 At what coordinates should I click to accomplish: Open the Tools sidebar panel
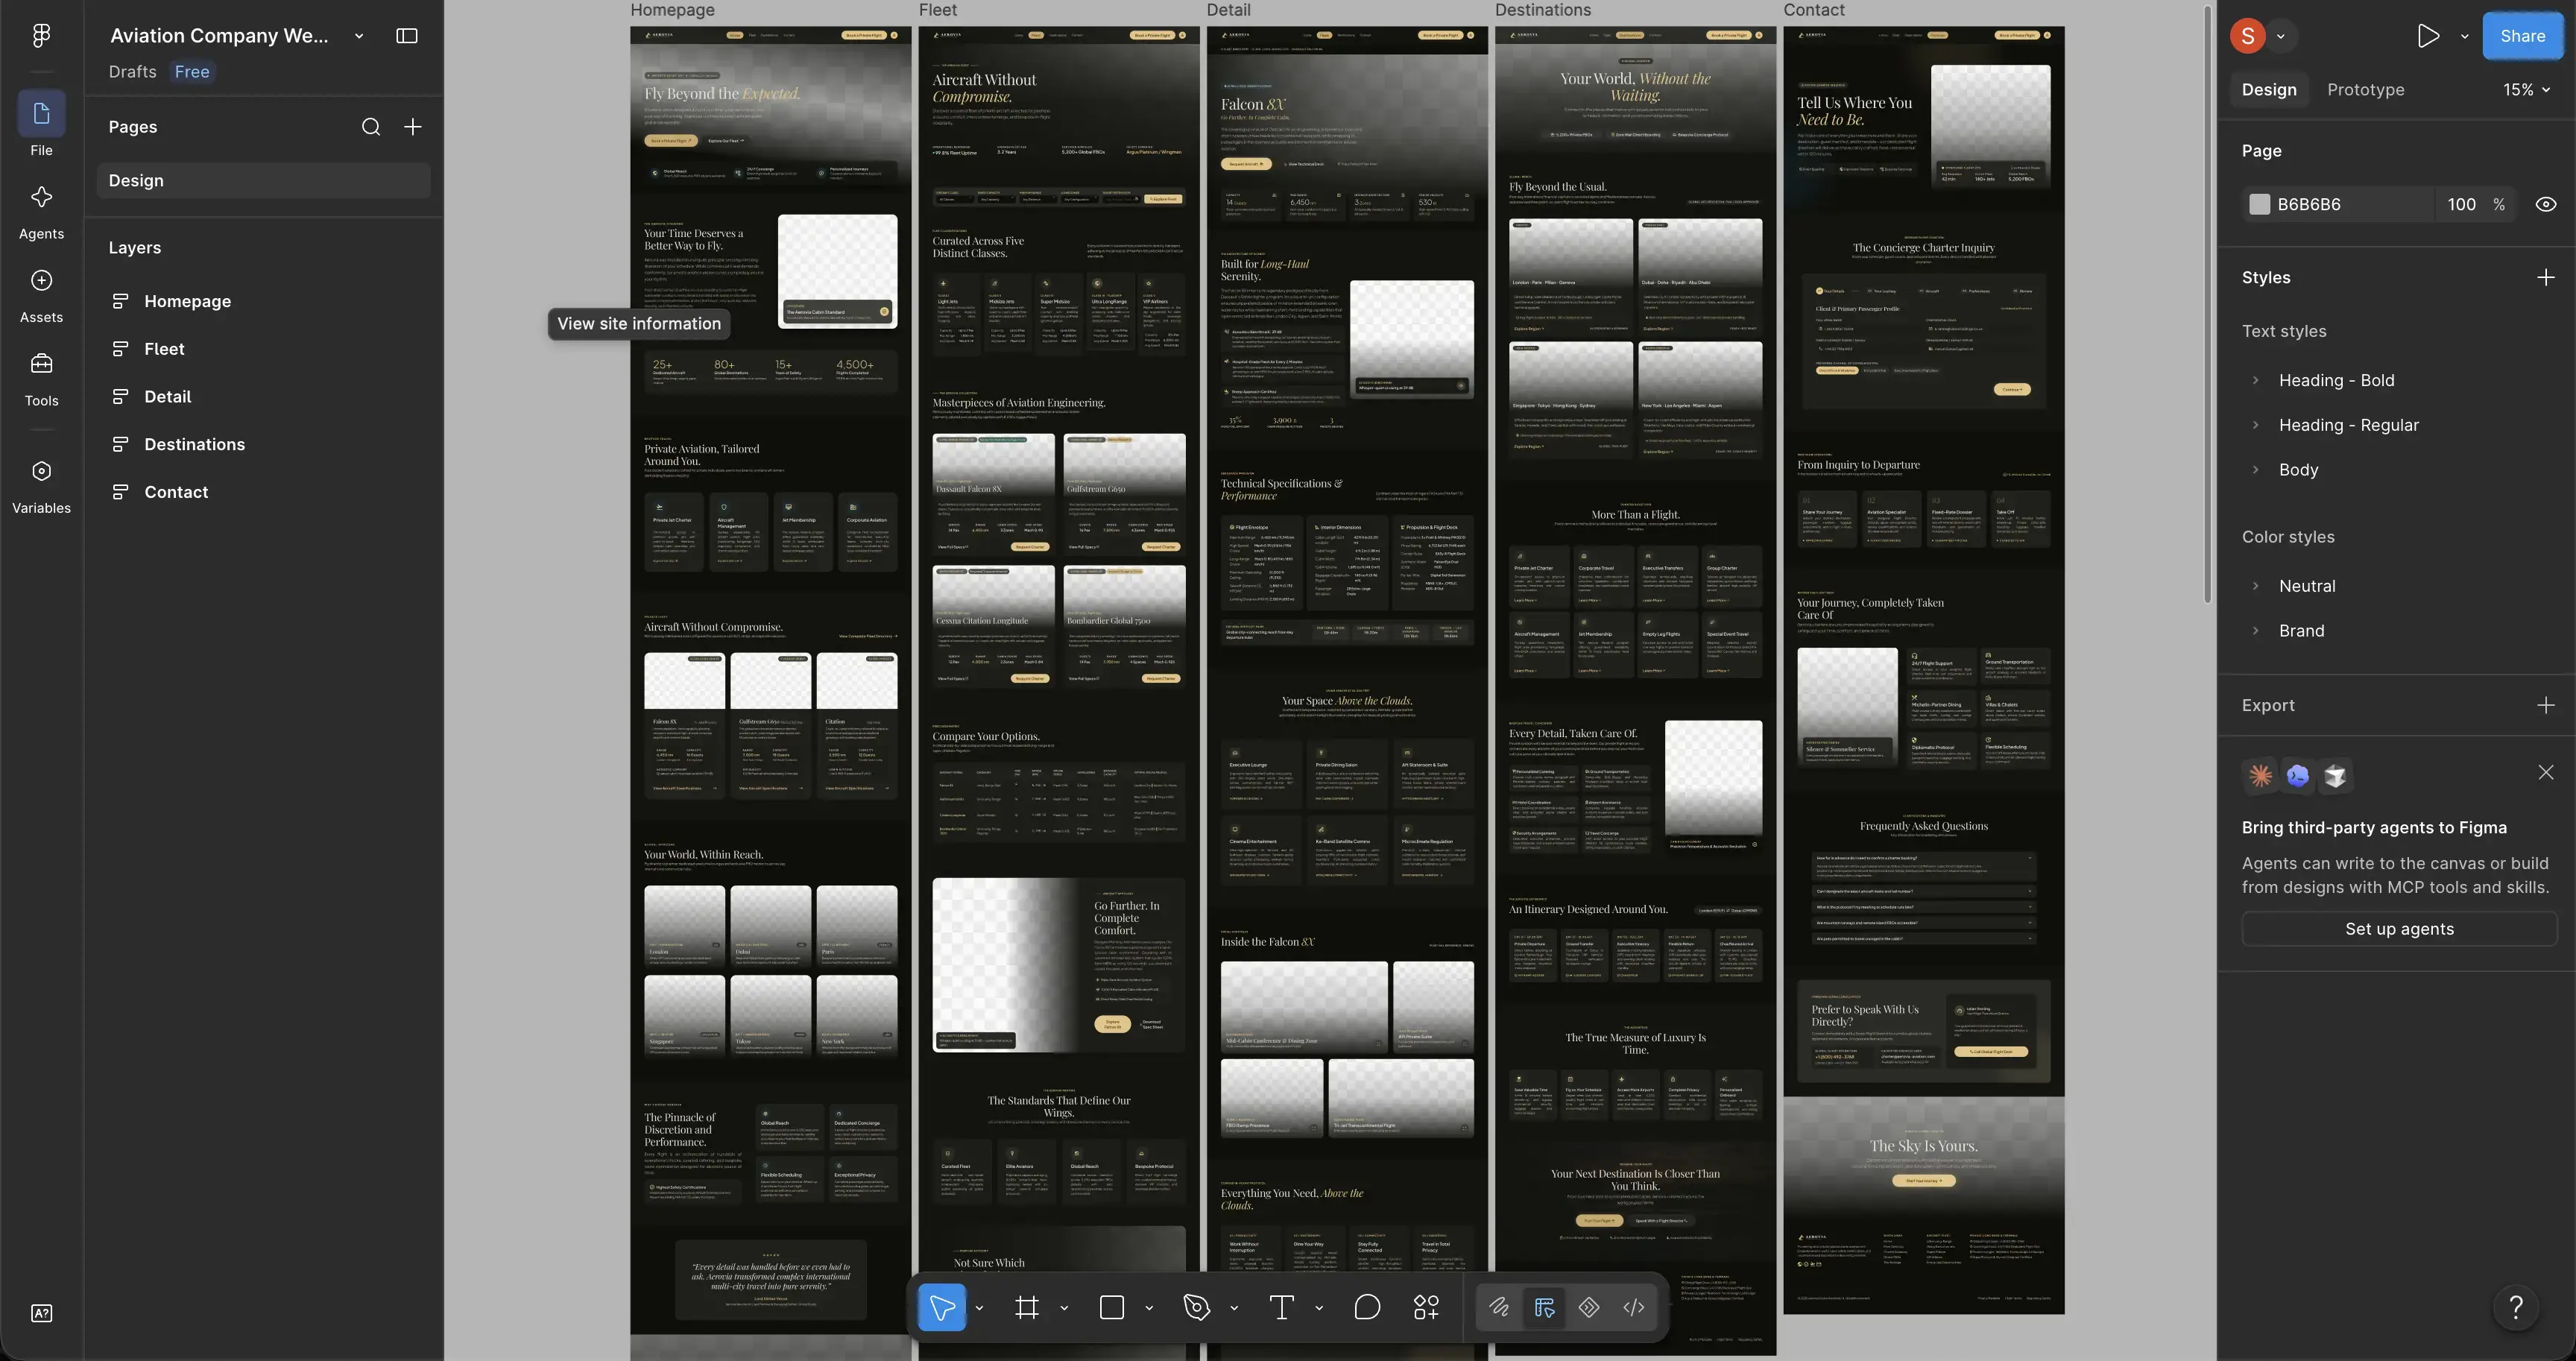point(41,379)
